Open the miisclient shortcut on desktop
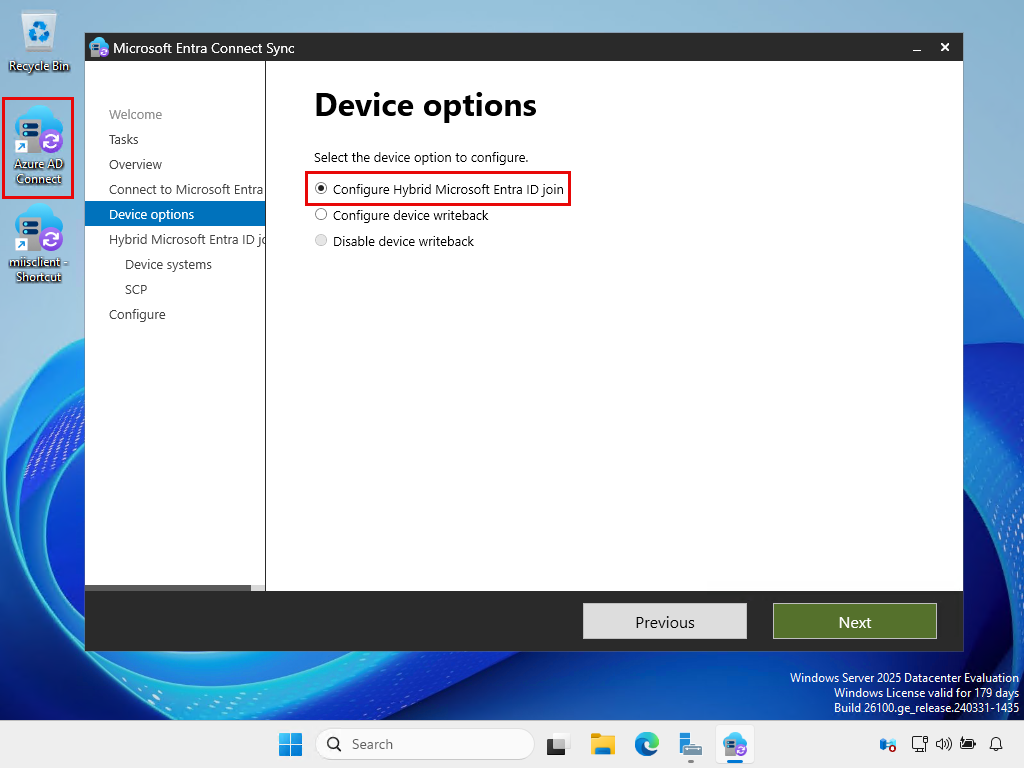 (x=39, y=244)
